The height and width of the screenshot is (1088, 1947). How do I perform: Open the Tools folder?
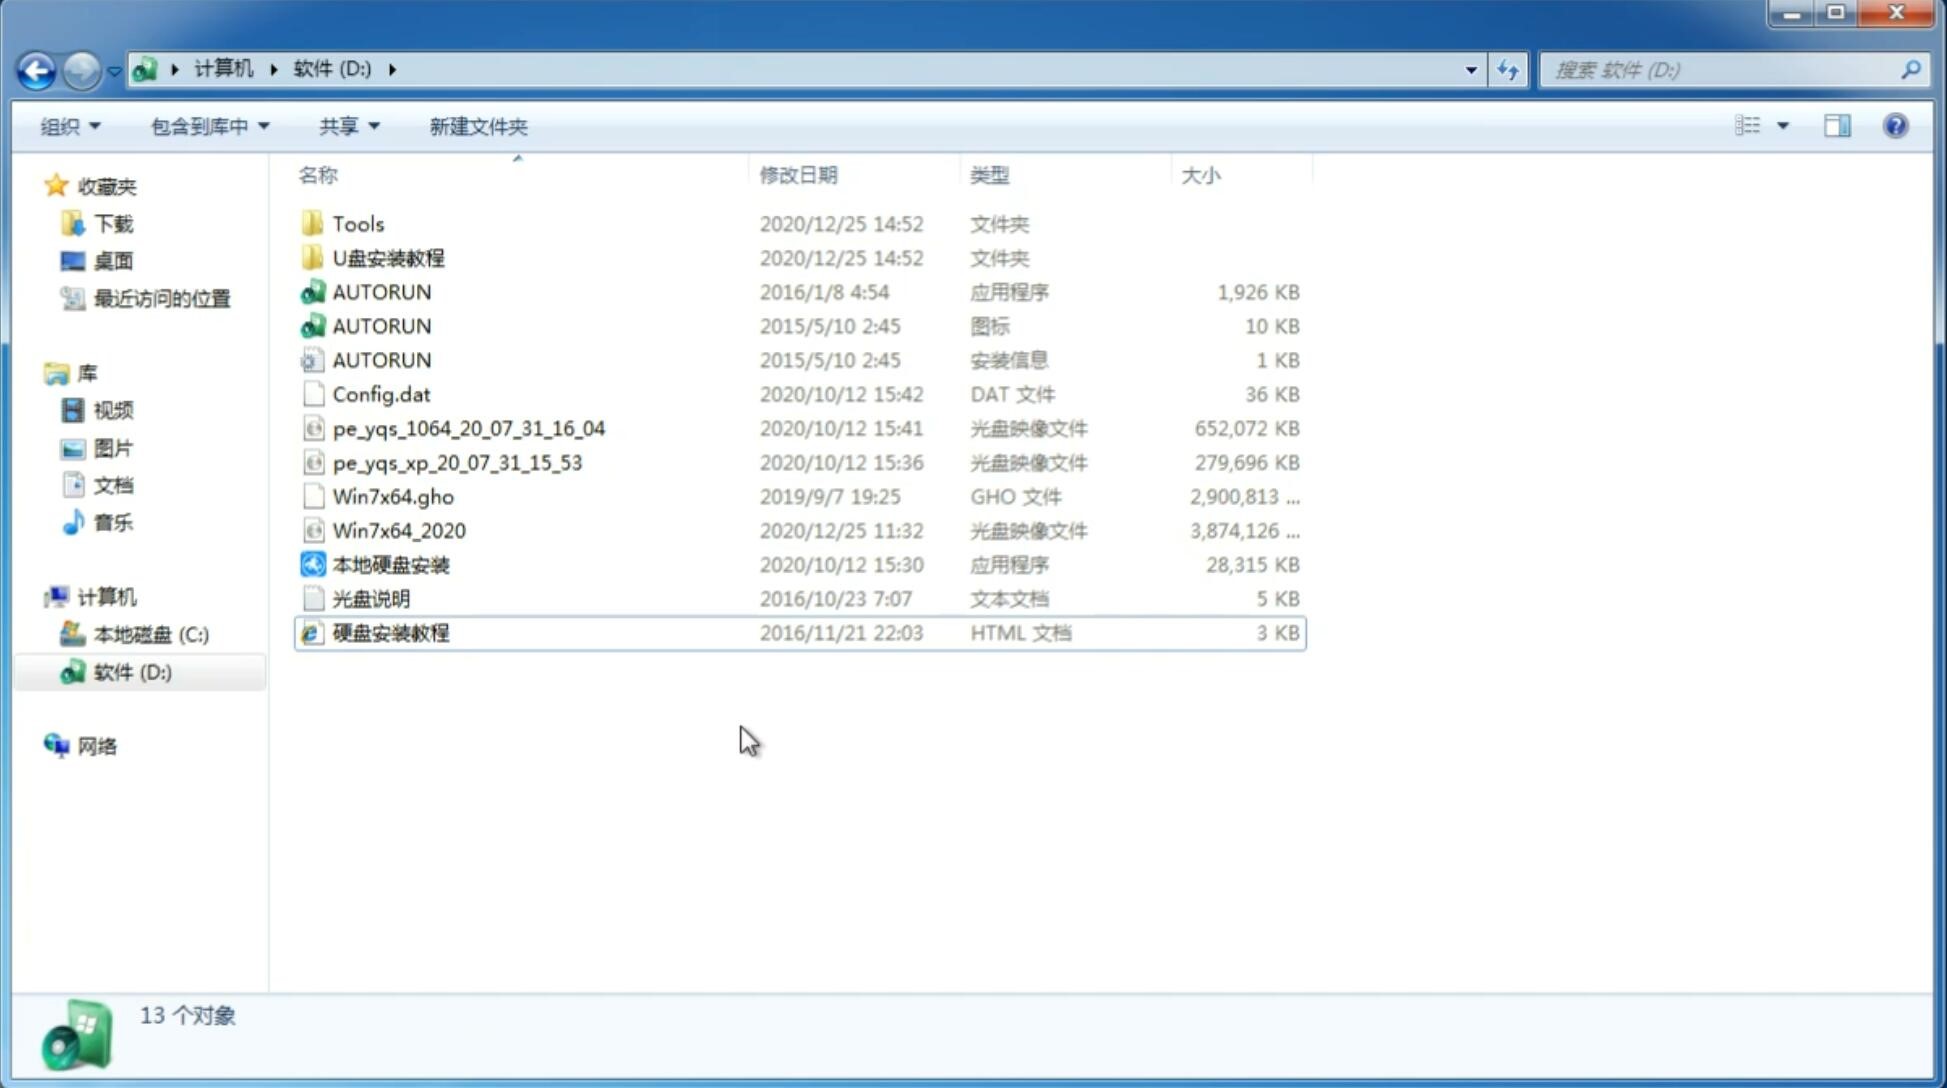pos(356,223)
